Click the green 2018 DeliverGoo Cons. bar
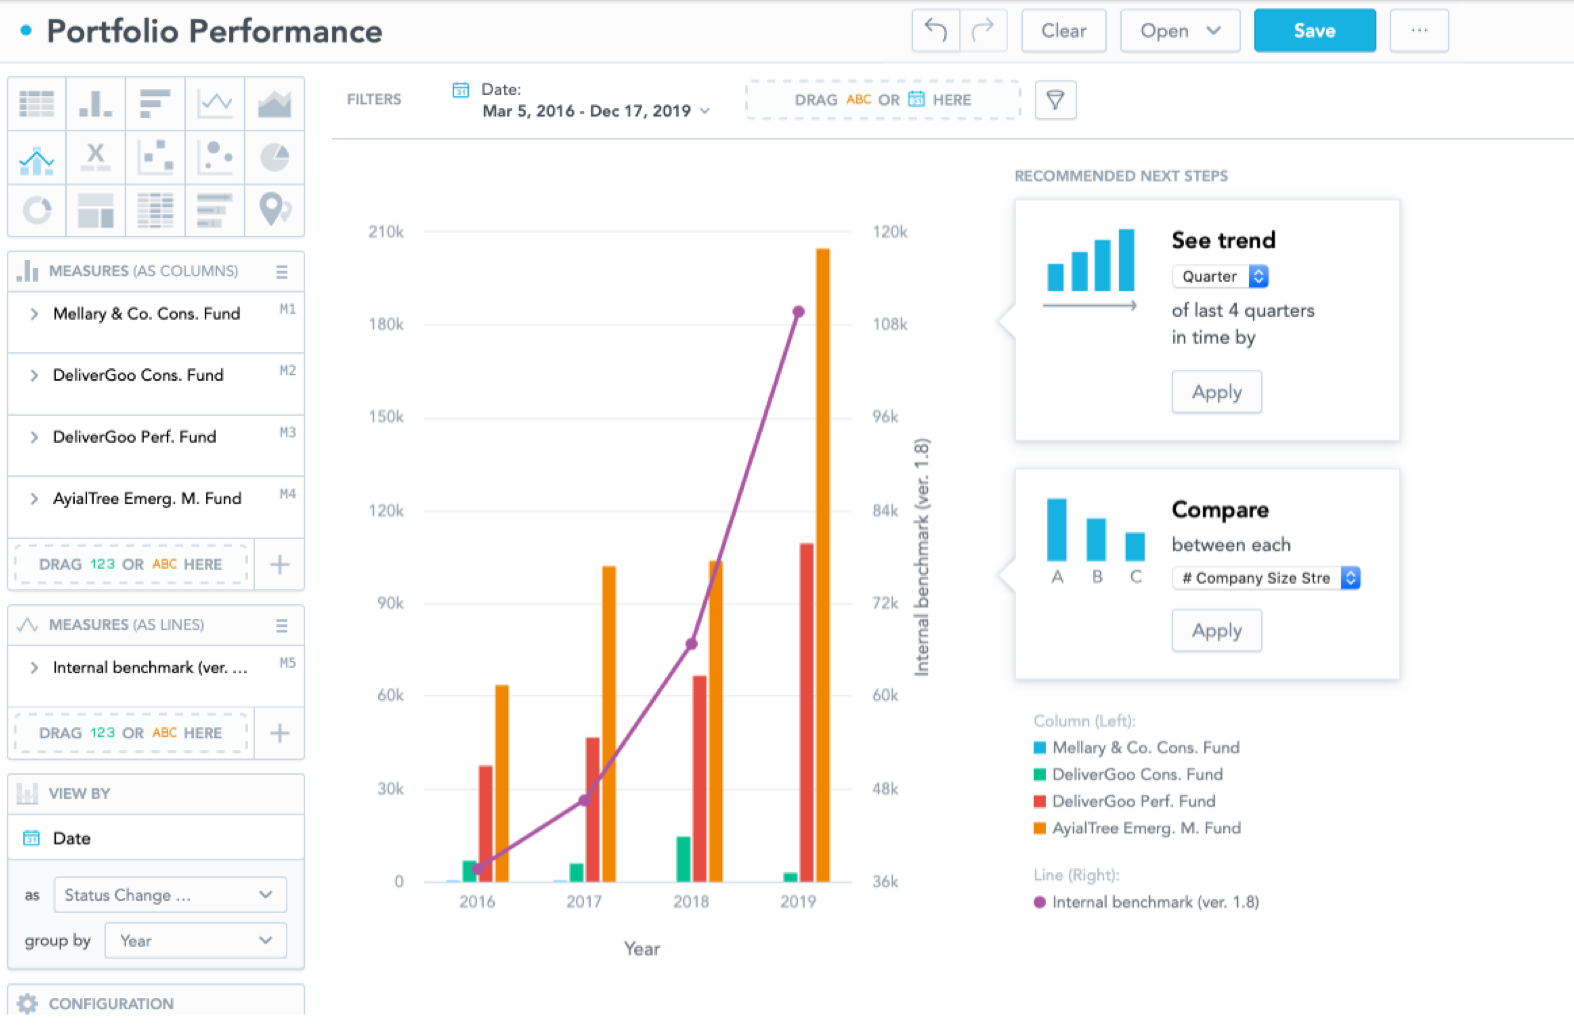1574x1028 pixels. tap(683, 859)
